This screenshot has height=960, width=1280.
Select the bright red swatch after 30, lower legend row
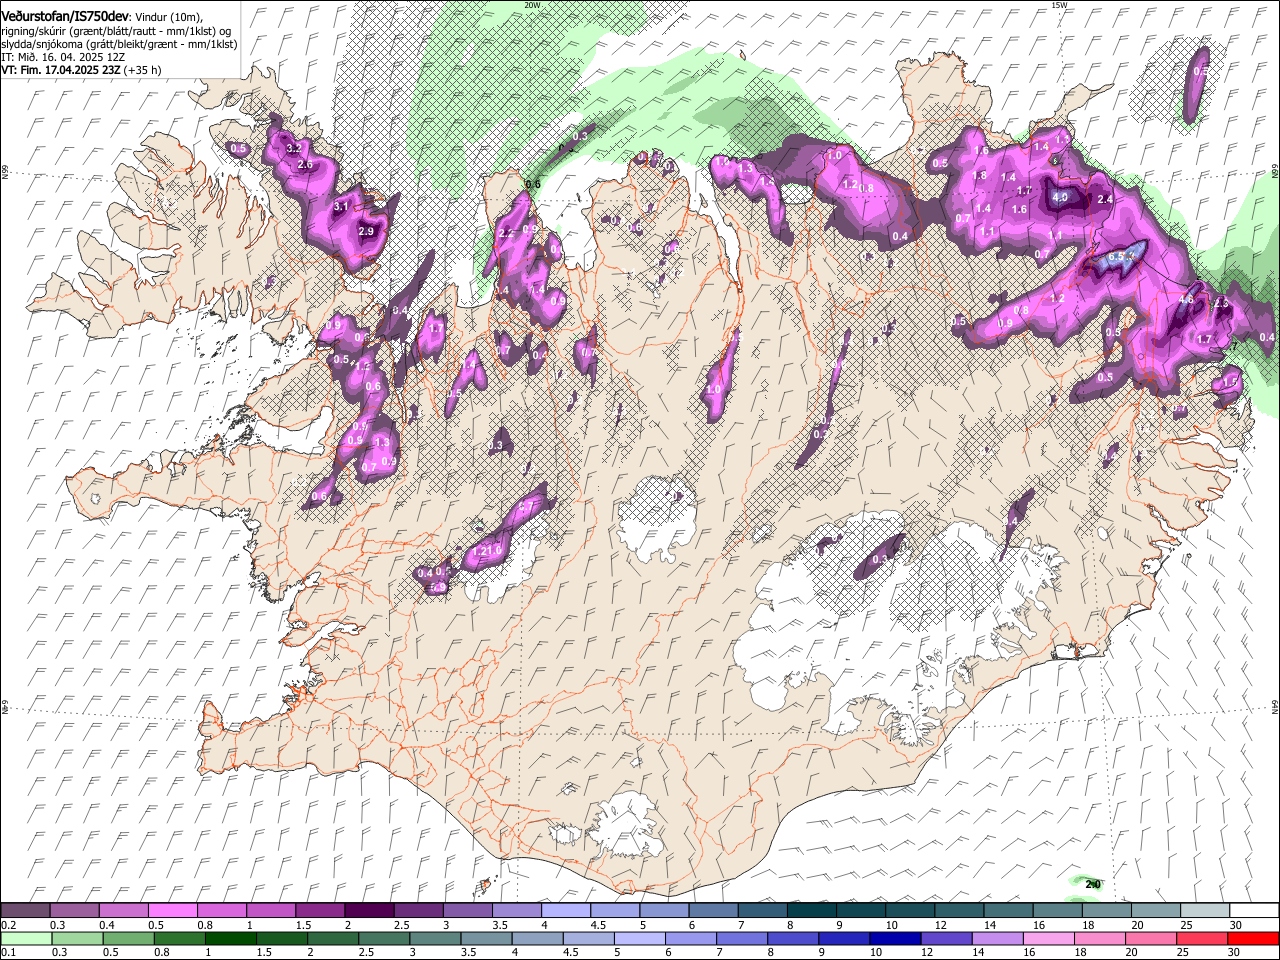coord(1253,938)
